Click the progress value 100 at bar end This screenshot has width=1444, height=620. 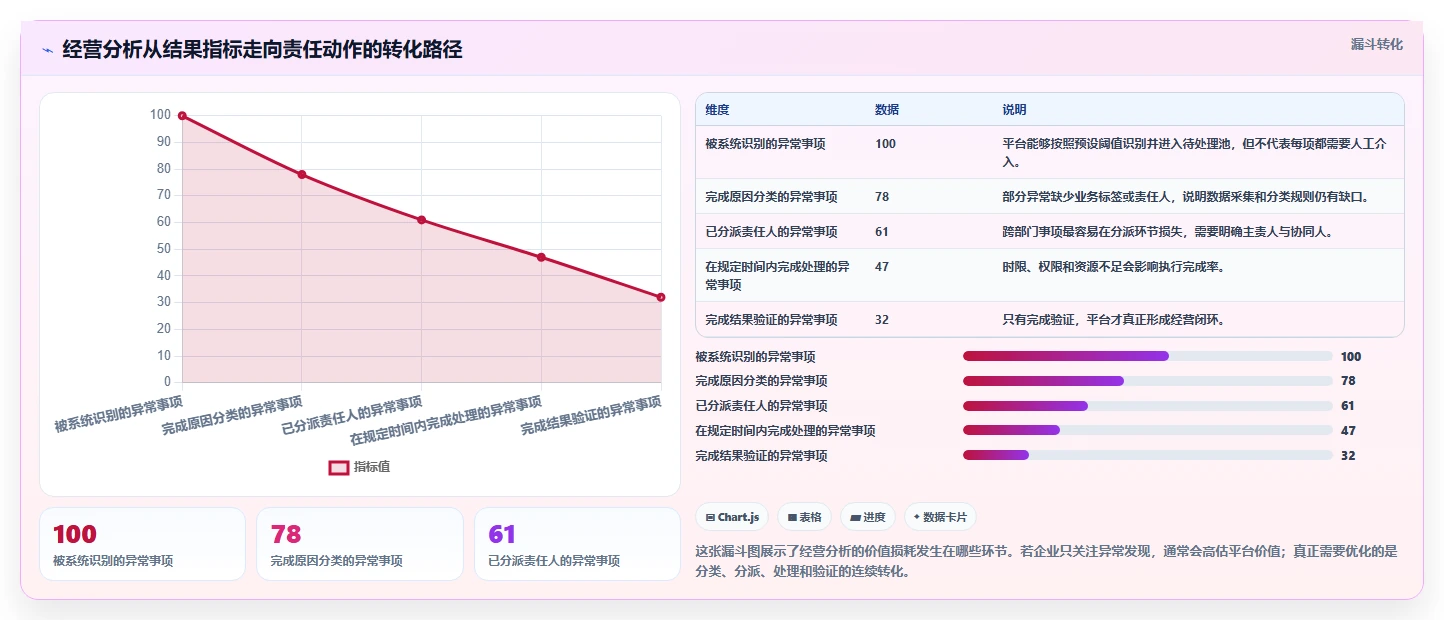click(1351, 357)
